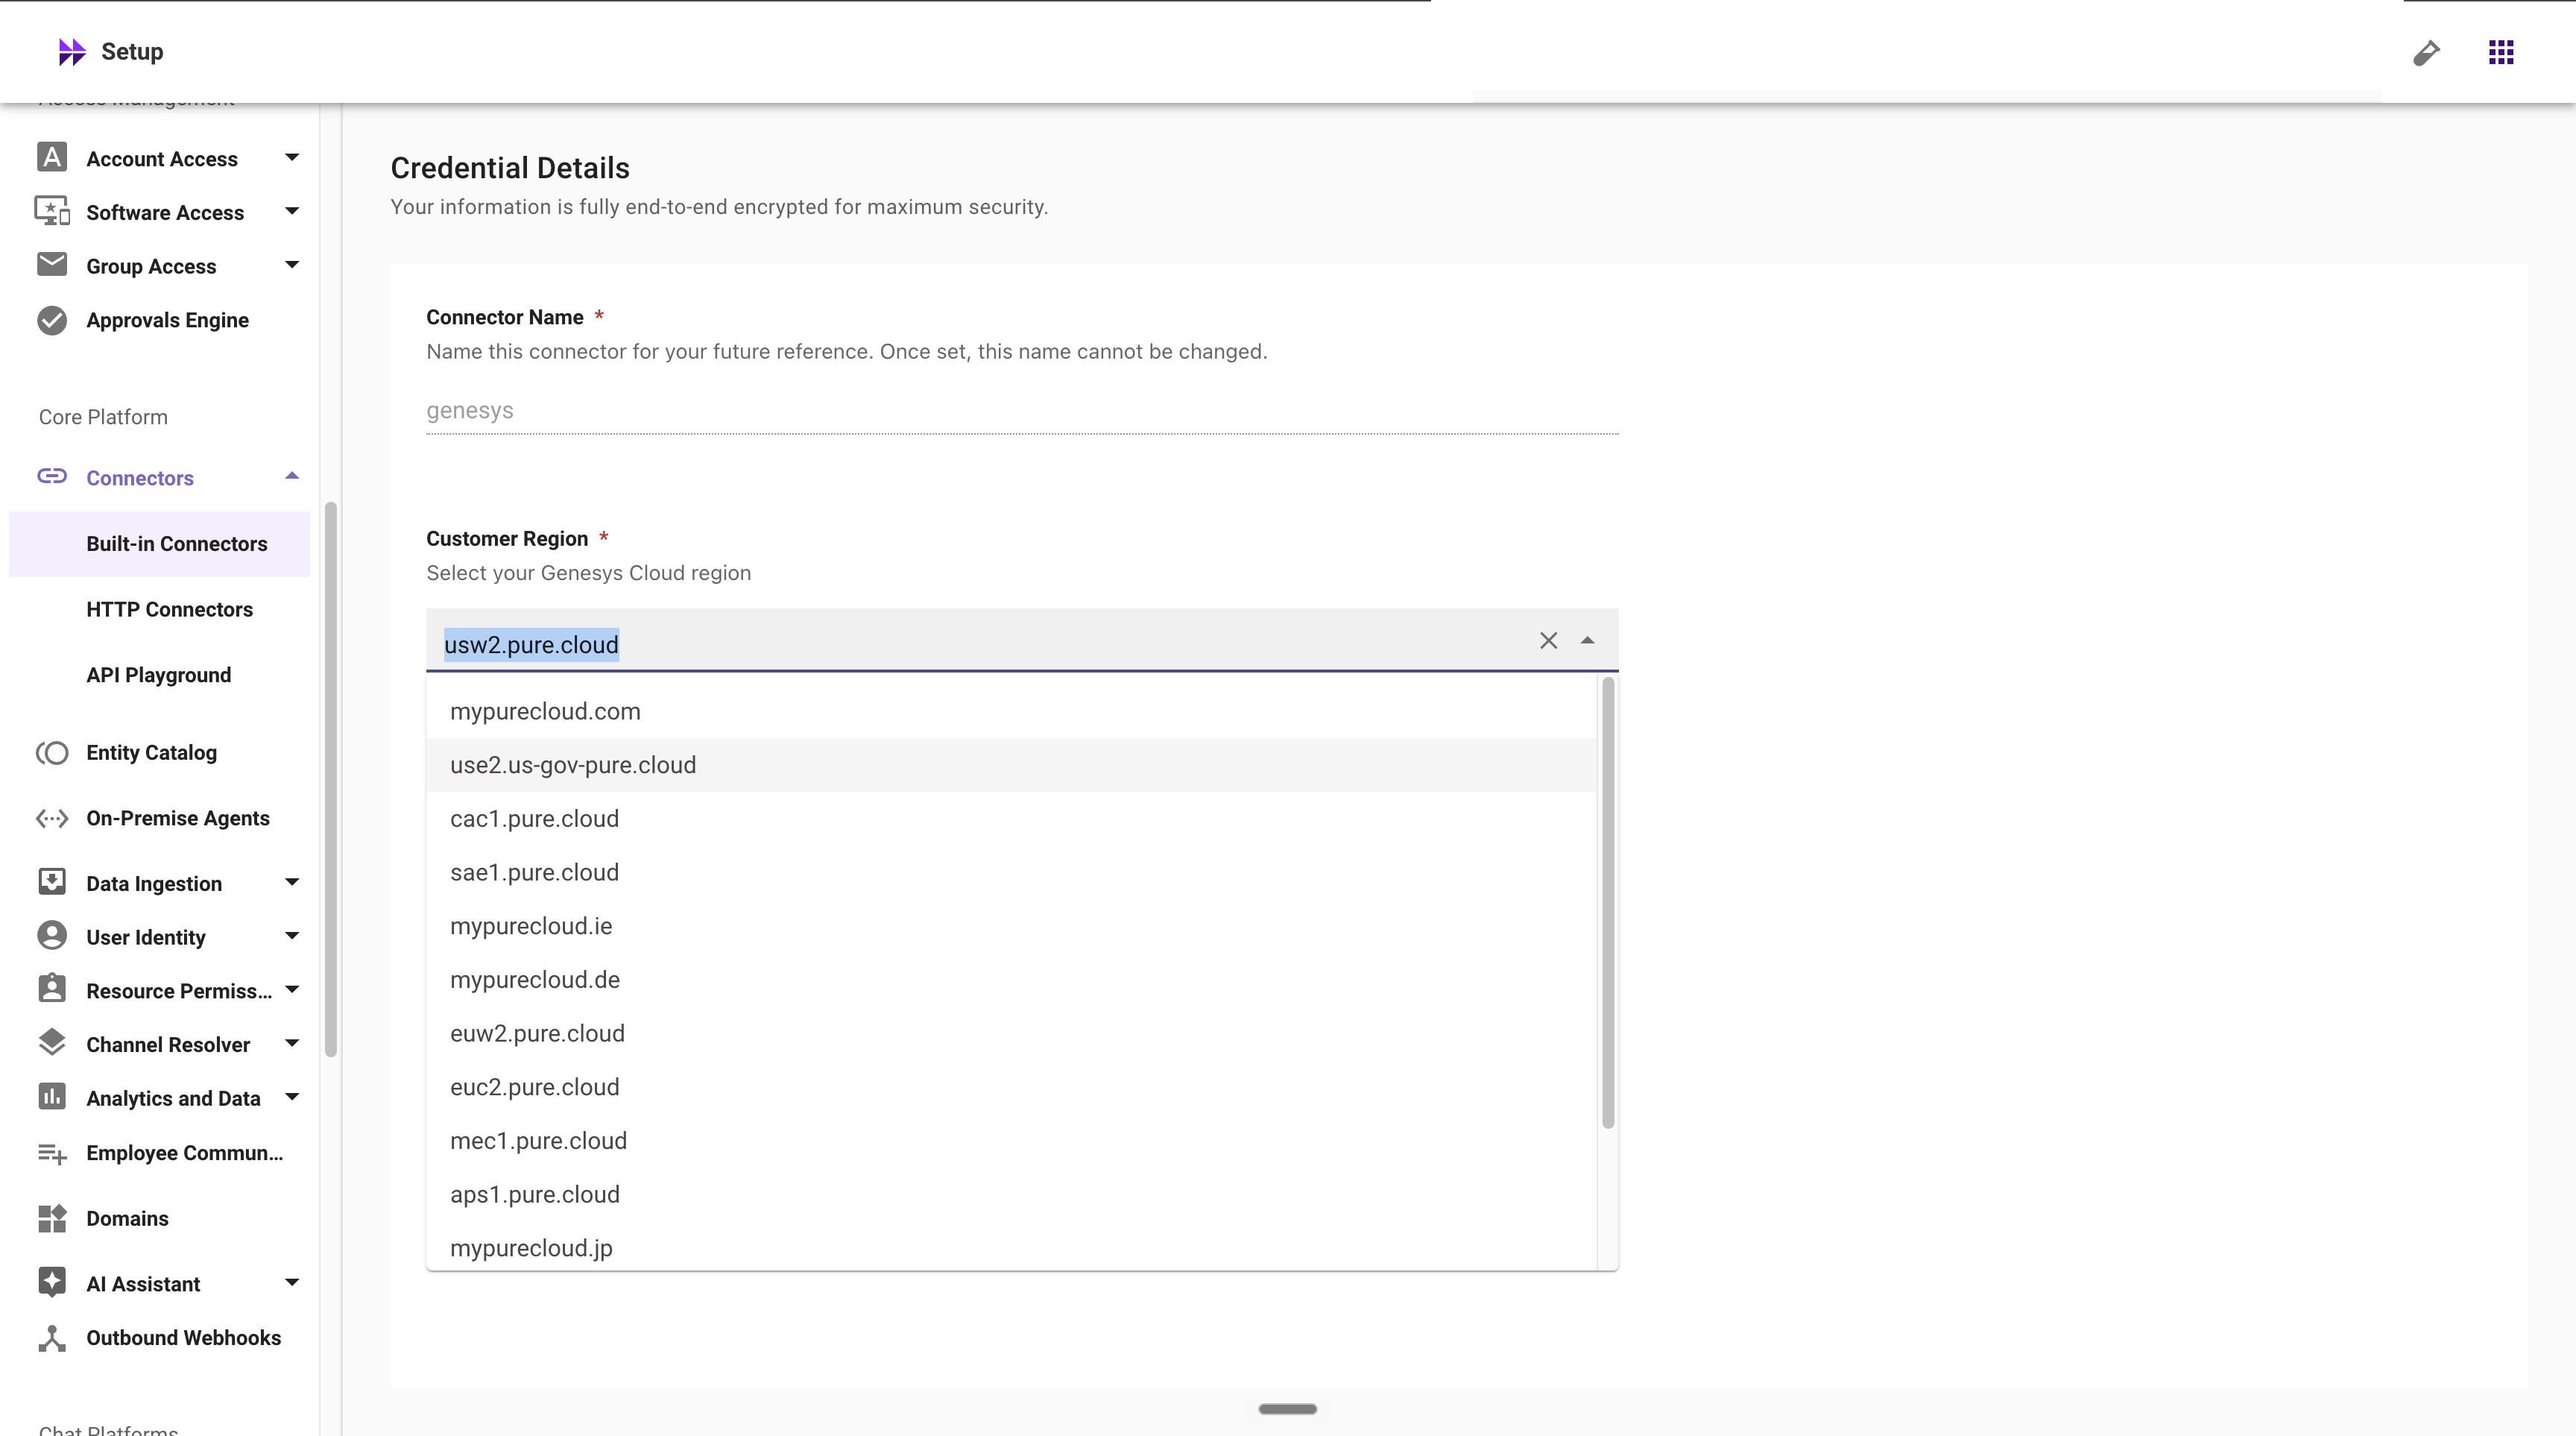Click the Connectors link icon

[52, 476]
